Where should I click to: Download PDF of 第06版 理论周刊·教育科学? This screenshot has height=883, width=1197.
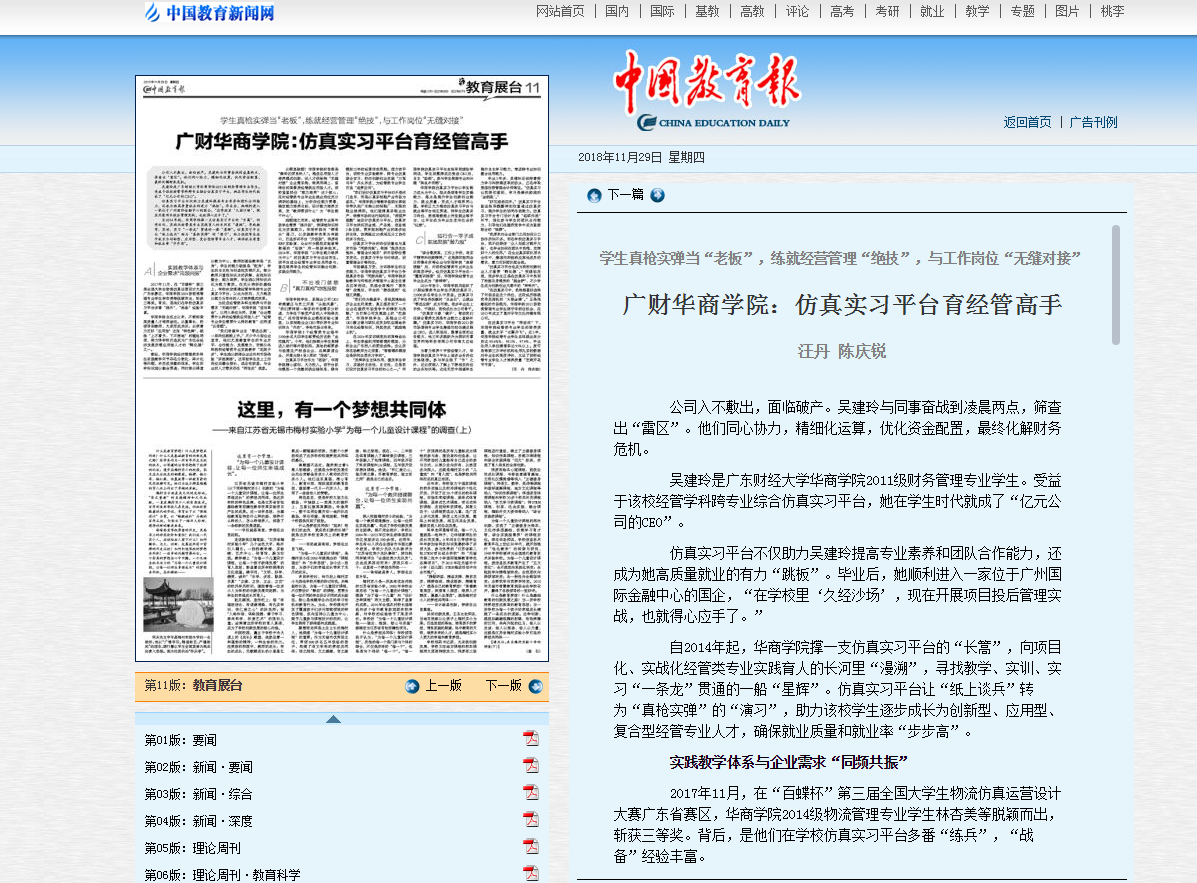[531, 873]
